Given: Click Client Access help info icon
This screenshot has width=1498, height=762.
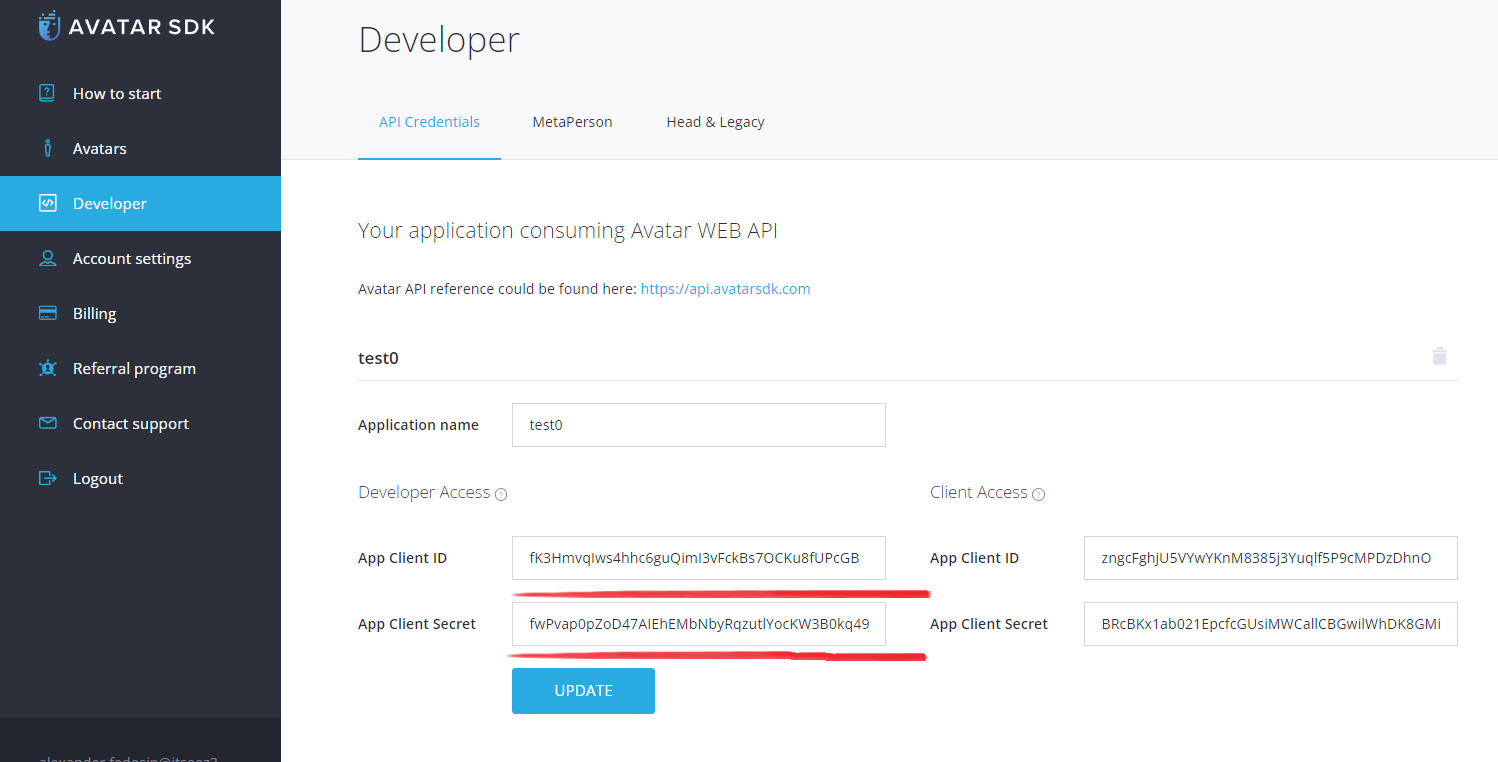Looking at the screenshot, I should (x=1038, y=494).
